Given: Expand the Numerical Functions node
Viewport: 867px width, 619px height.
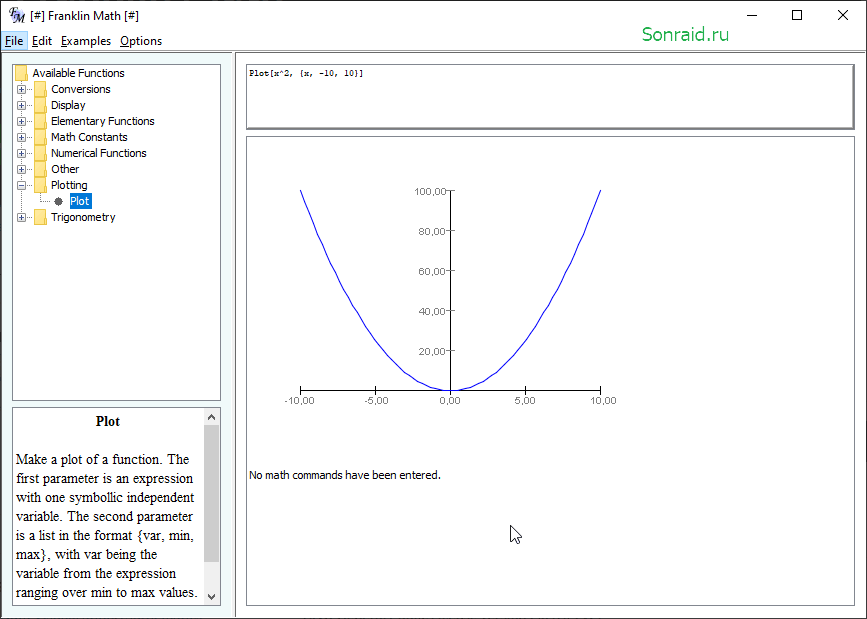Looking at the screenshot, I should (21, 153).
